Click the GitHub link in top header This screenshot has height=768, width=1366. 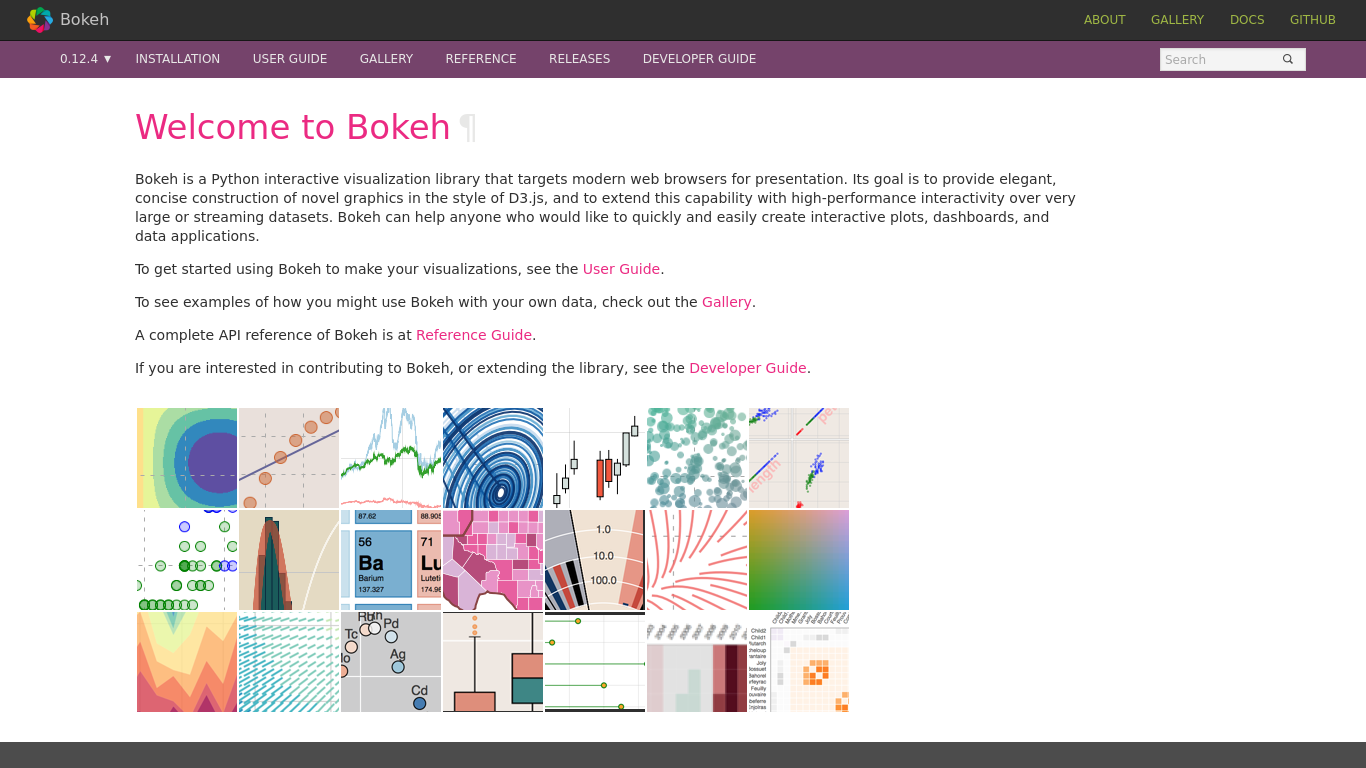point(1312,20)
